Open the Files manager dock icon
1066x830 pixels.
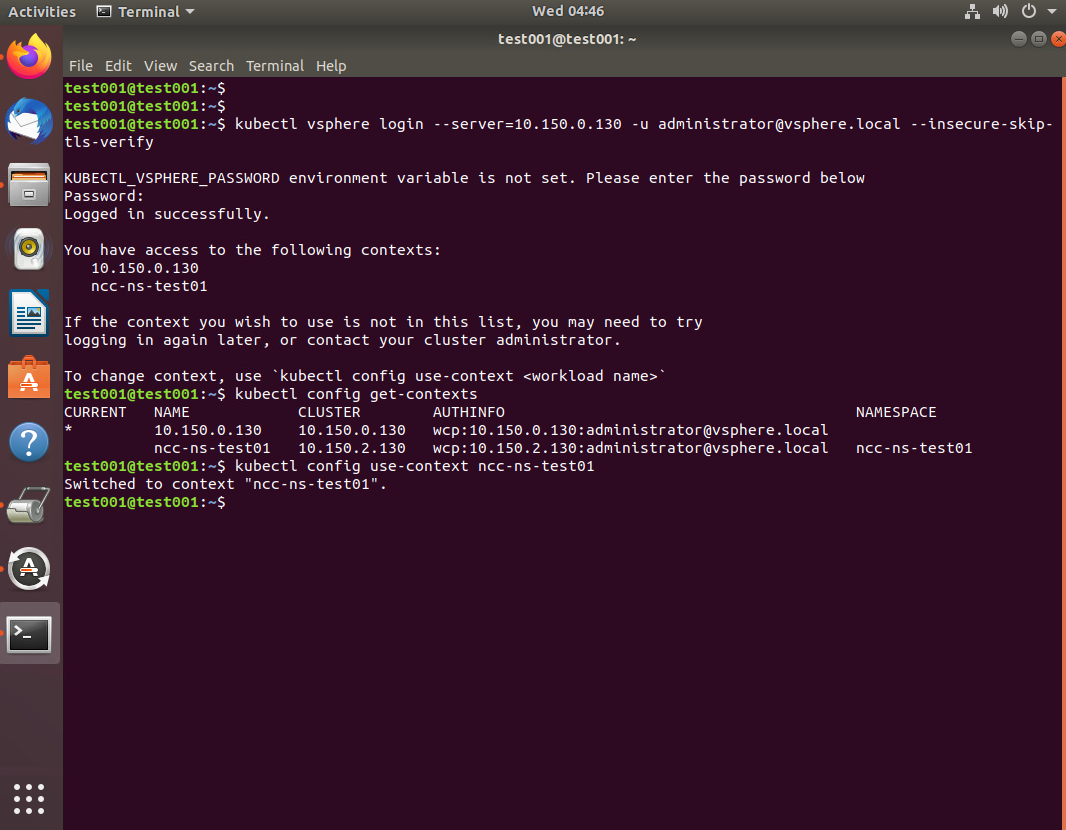click(29, 184)
